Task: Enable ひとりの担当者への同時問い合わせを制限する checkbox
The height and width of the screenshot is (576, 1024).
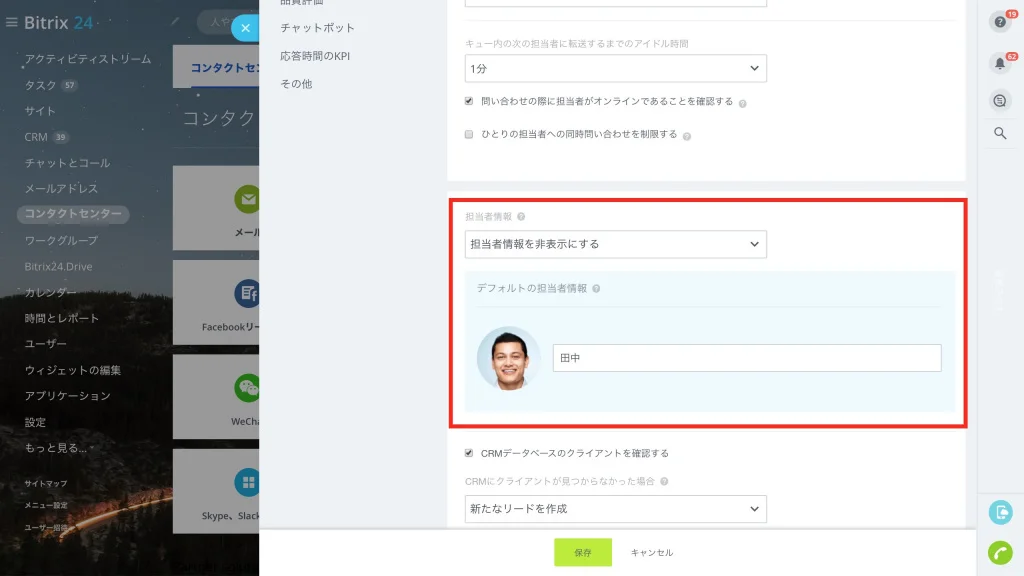Action: tap(469, 134)
